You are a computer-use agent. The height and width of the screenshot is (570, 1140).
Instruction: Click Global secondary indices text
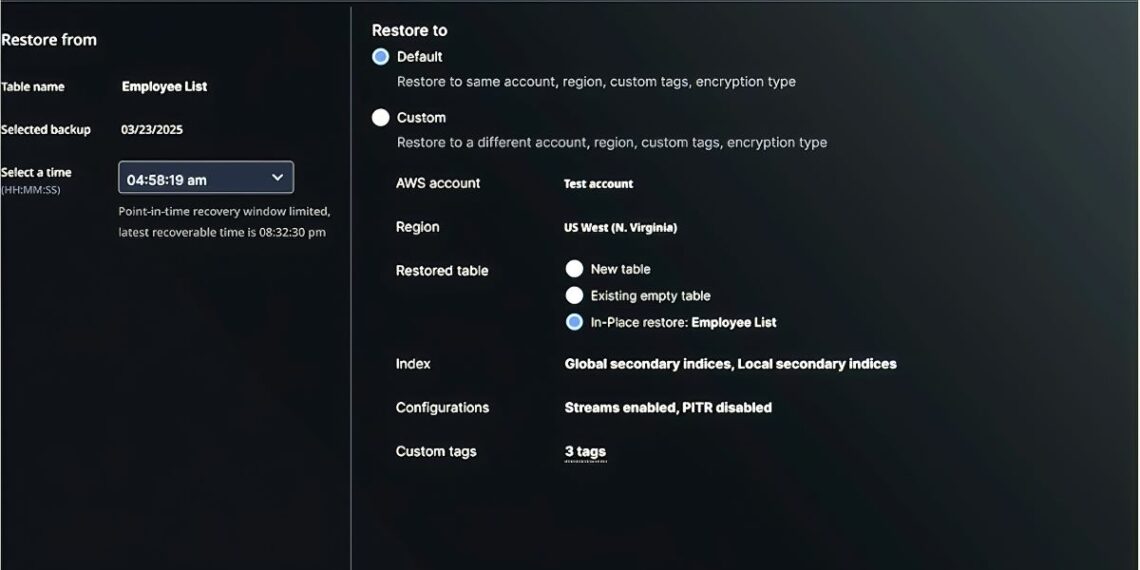[647, 364]
